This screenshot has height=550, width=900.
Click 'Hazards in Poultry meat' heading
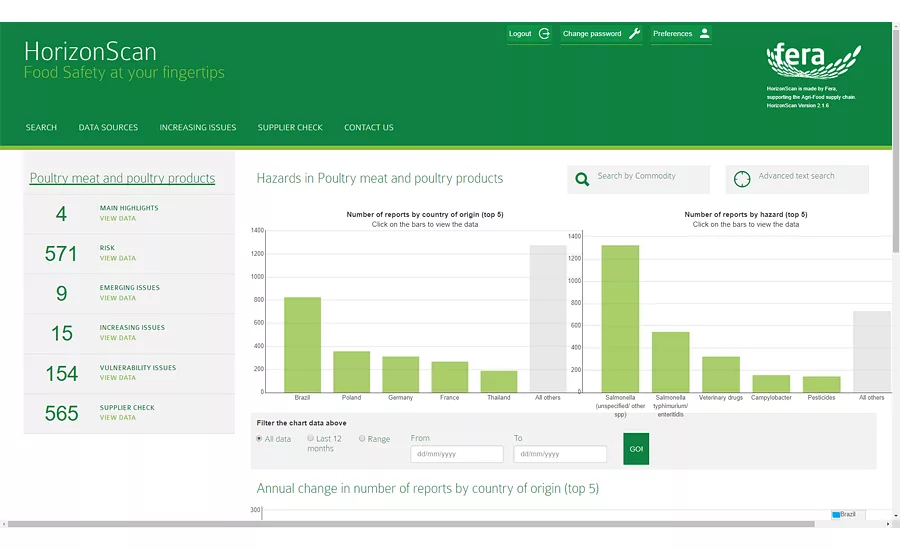click(379, 179)
